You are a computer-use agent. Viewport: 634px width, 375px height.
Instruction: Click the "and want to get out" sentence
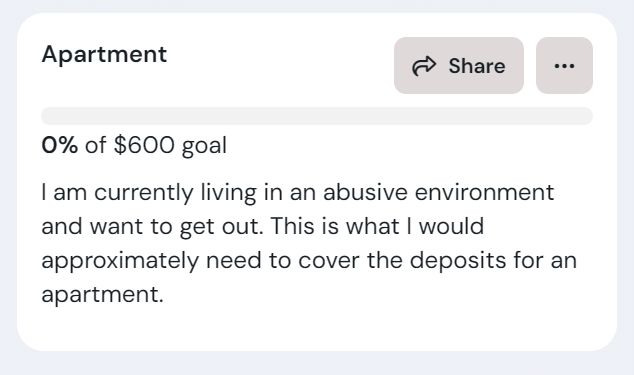(x=152, y=227)
